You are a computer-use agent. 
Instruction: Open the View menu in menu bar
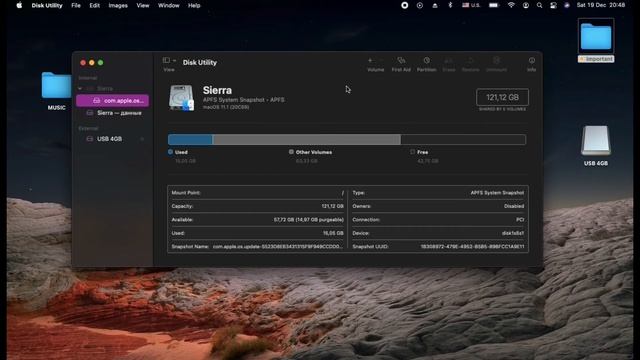coord(143,5)
